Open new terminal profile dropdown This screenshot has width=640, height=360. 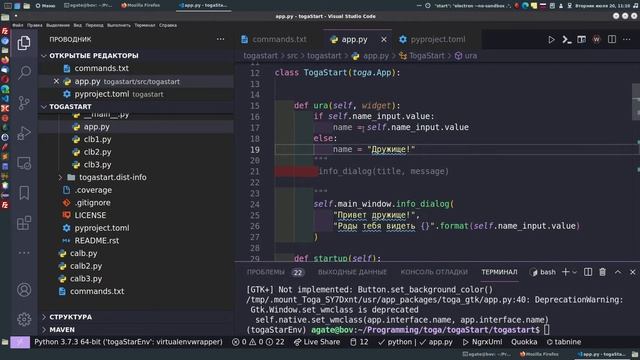[574, 272]
